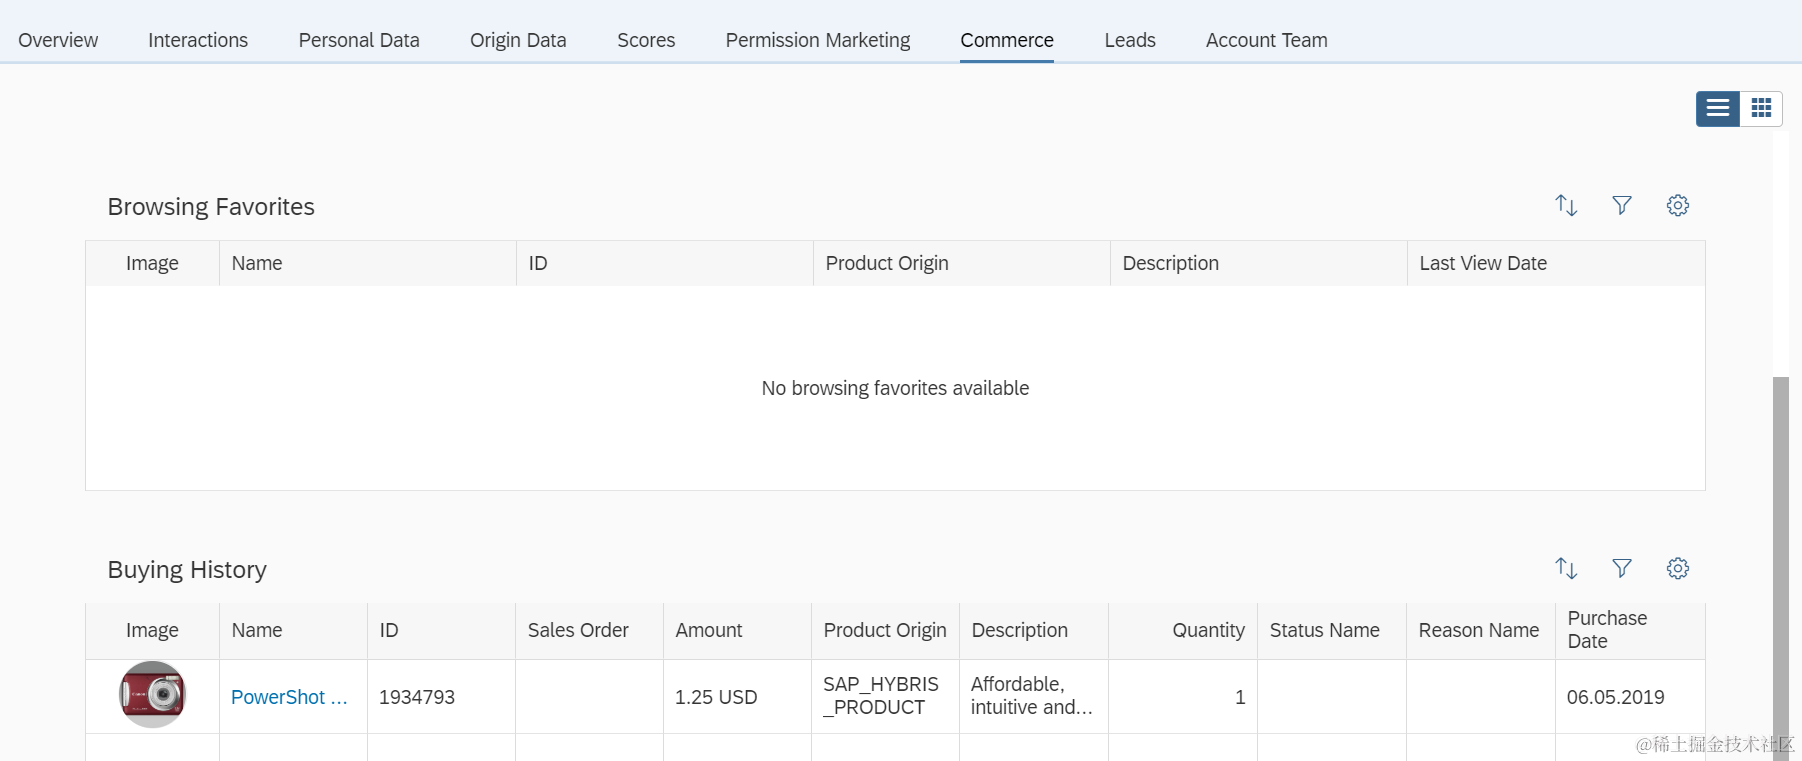Open the Account Team tab
The width and height of the screenshot is (1802, 761).
point(1266,40)
